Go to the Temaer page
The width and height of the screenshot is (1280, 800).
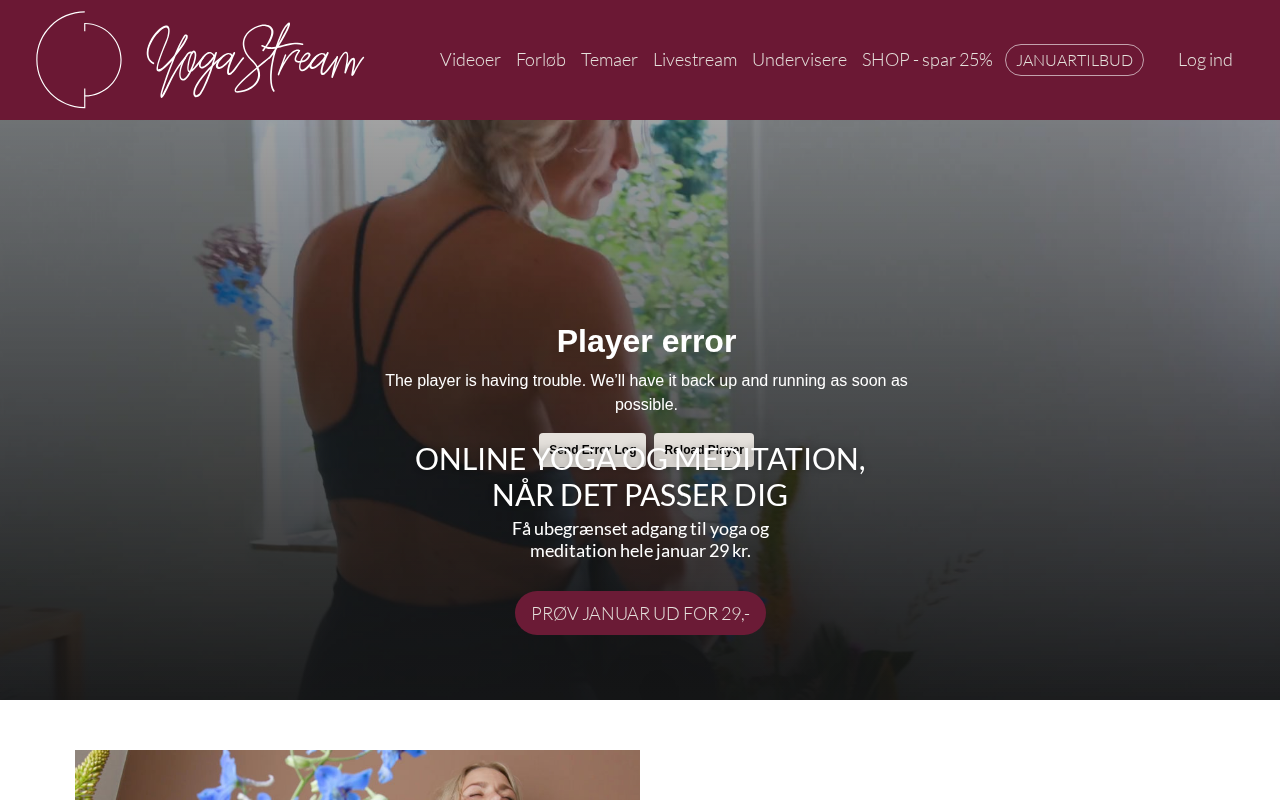click(609, 60)
